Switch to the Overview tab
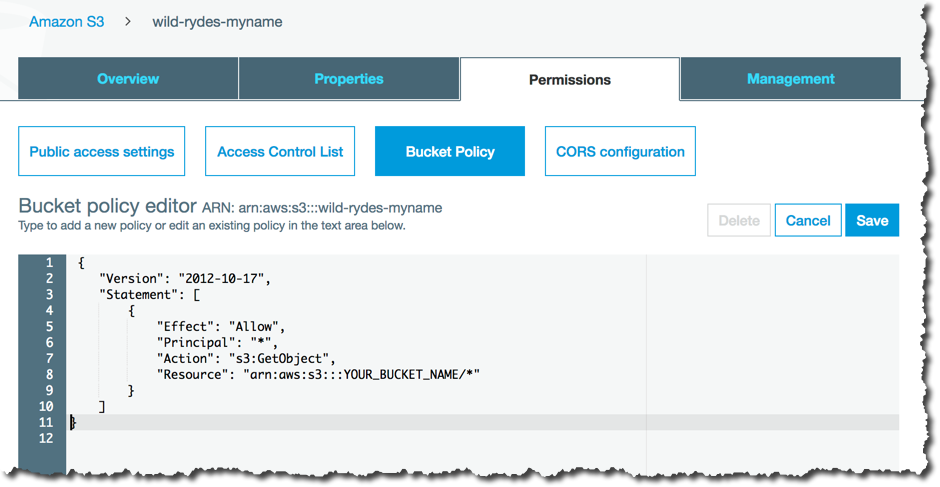 [128, 79]
